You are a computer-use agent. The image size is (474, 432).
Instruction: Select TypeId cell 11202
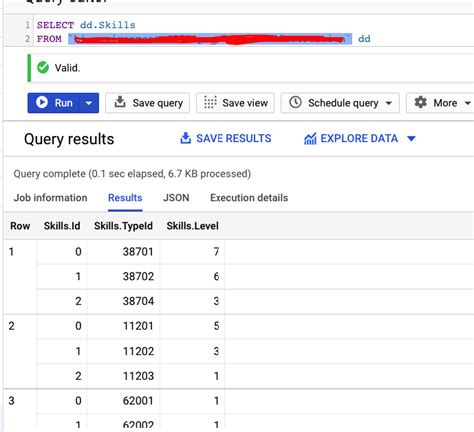(x=138, y=351)
